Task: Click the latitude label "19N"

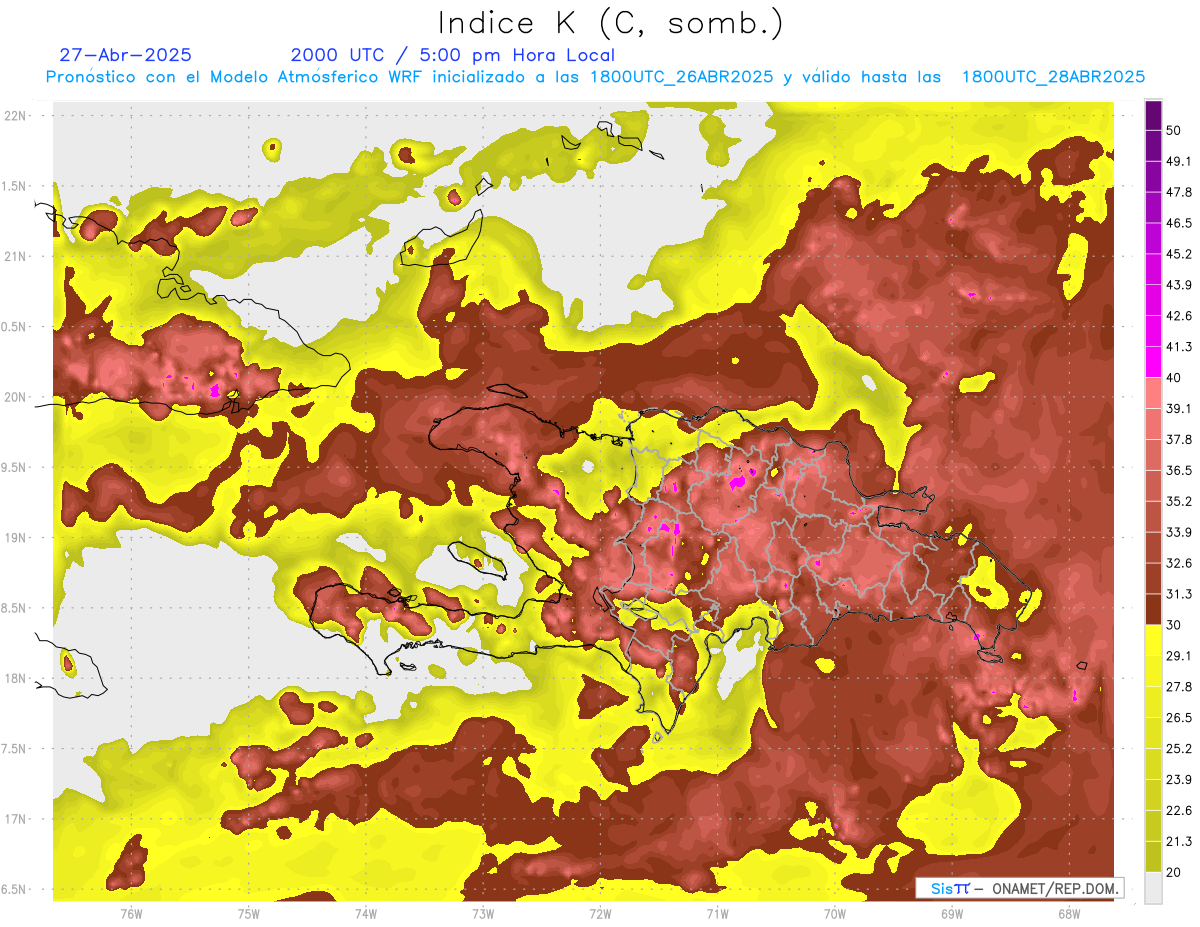Action: coord(16,537)
